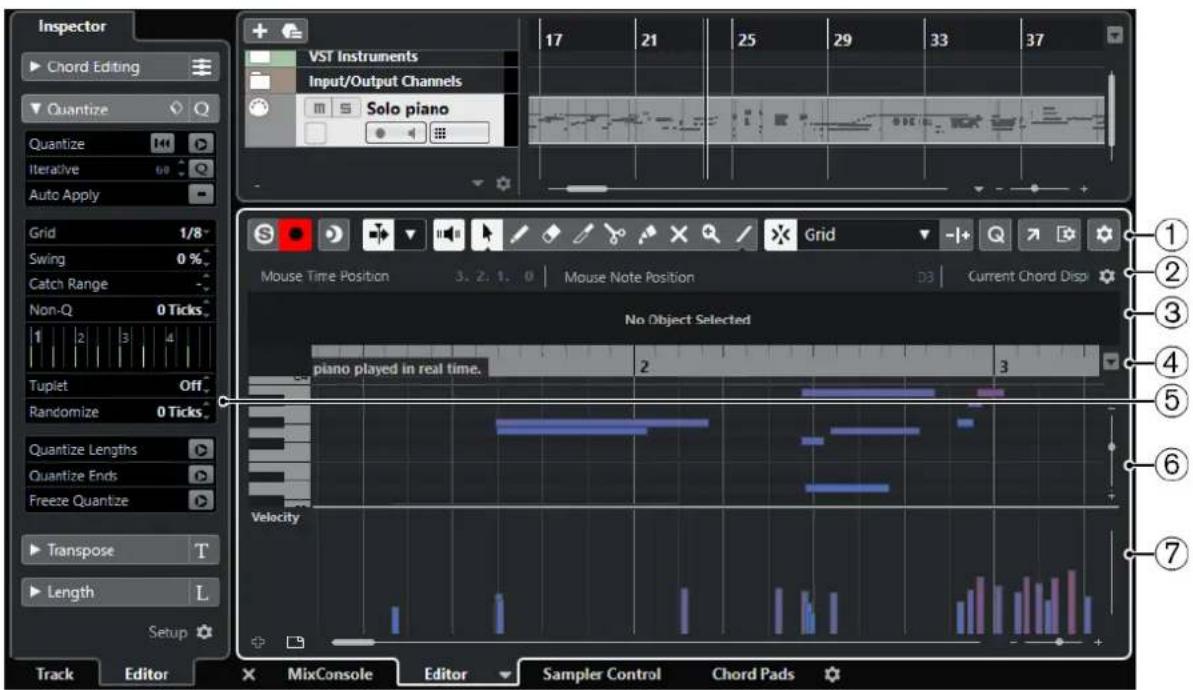This screenshot has height=690, width=1193.
Task: Activate Solo Editor button in Key Editor toolbar
Action: pos(263,234)
